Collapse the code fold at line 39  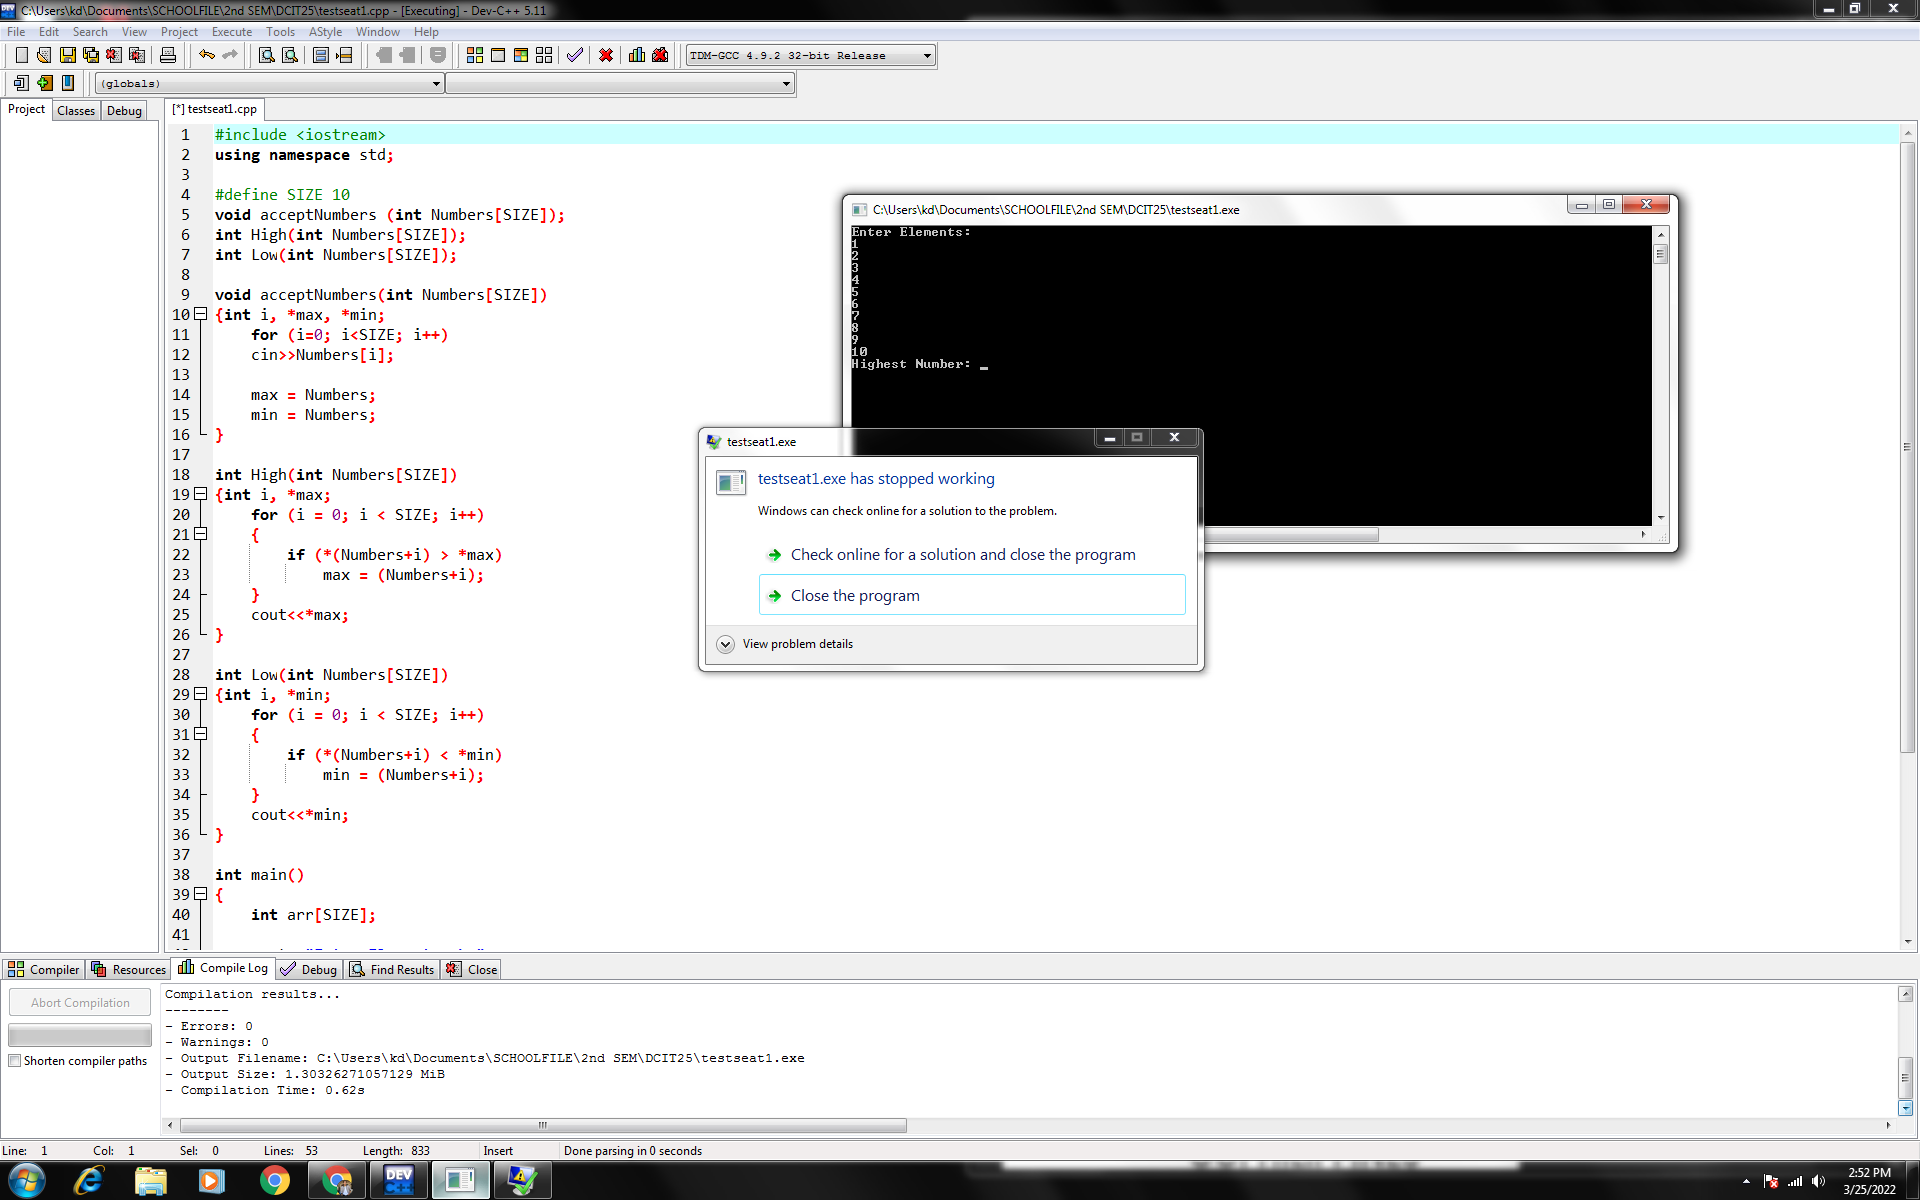click(x=201, y=894)
